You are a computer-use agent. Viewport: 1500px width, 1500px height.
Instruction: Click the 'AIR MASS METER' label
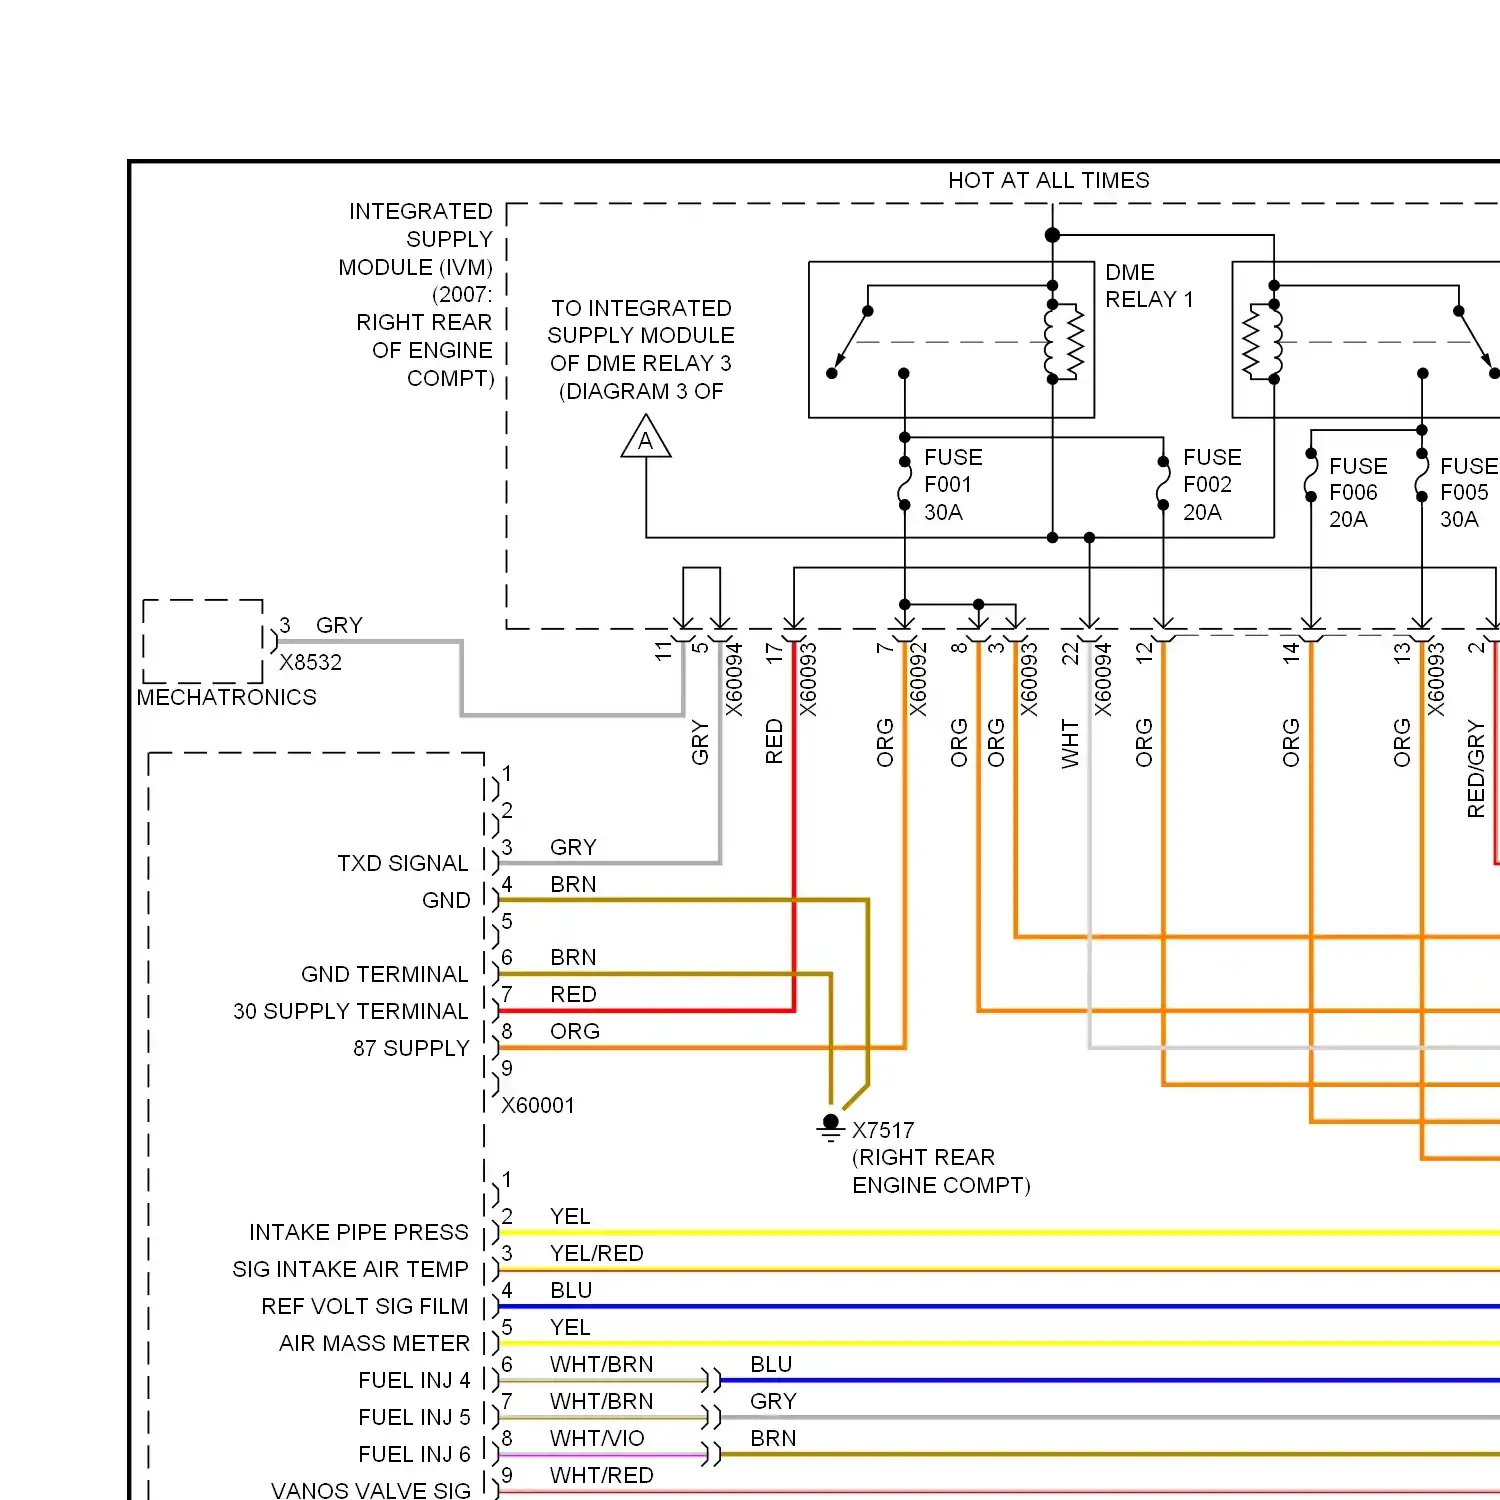[x=374, y=1343]
